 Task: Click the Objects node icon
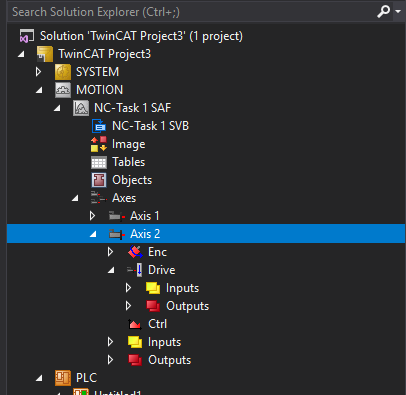click(99, 180)
